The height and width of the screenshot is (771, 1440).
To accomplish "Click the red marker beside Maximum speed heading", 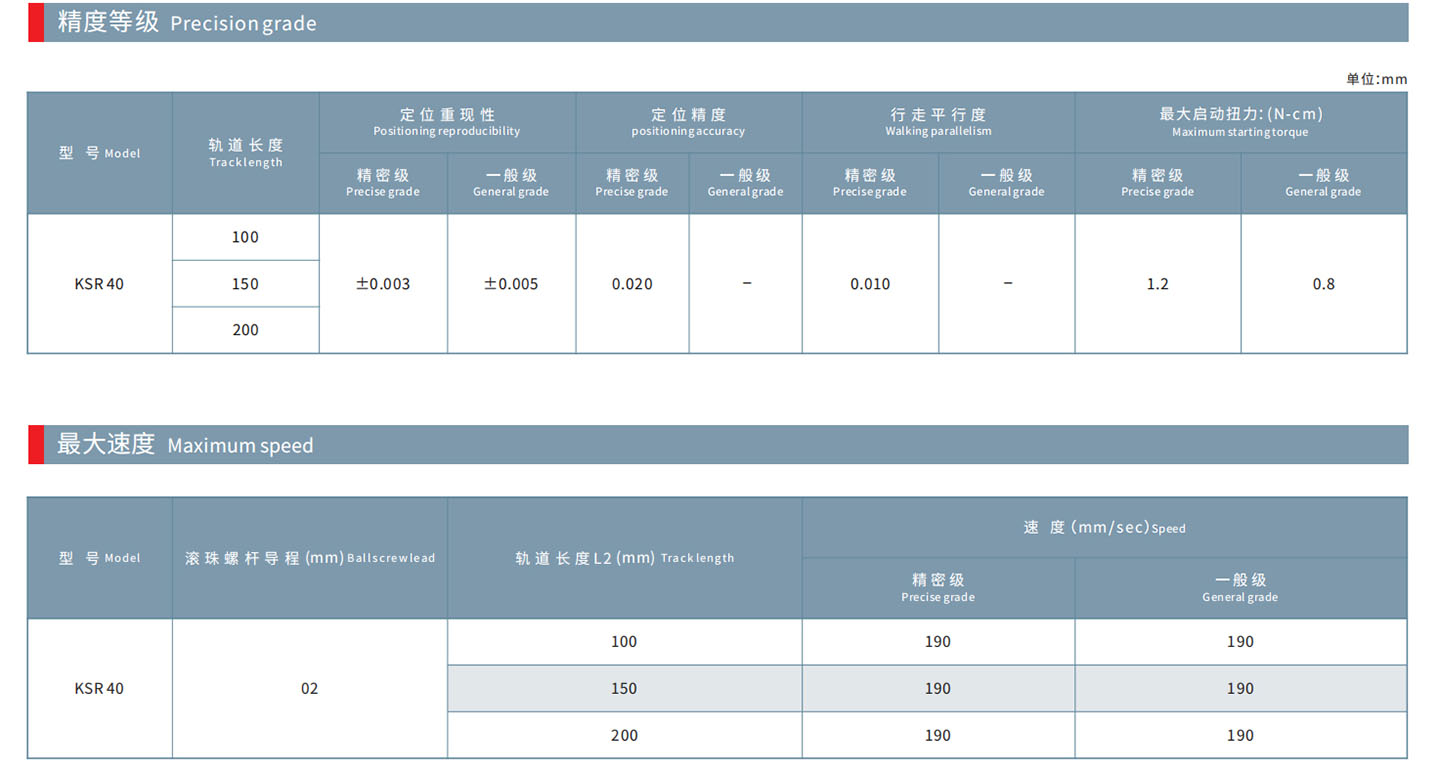I will (x=35, y=445).
